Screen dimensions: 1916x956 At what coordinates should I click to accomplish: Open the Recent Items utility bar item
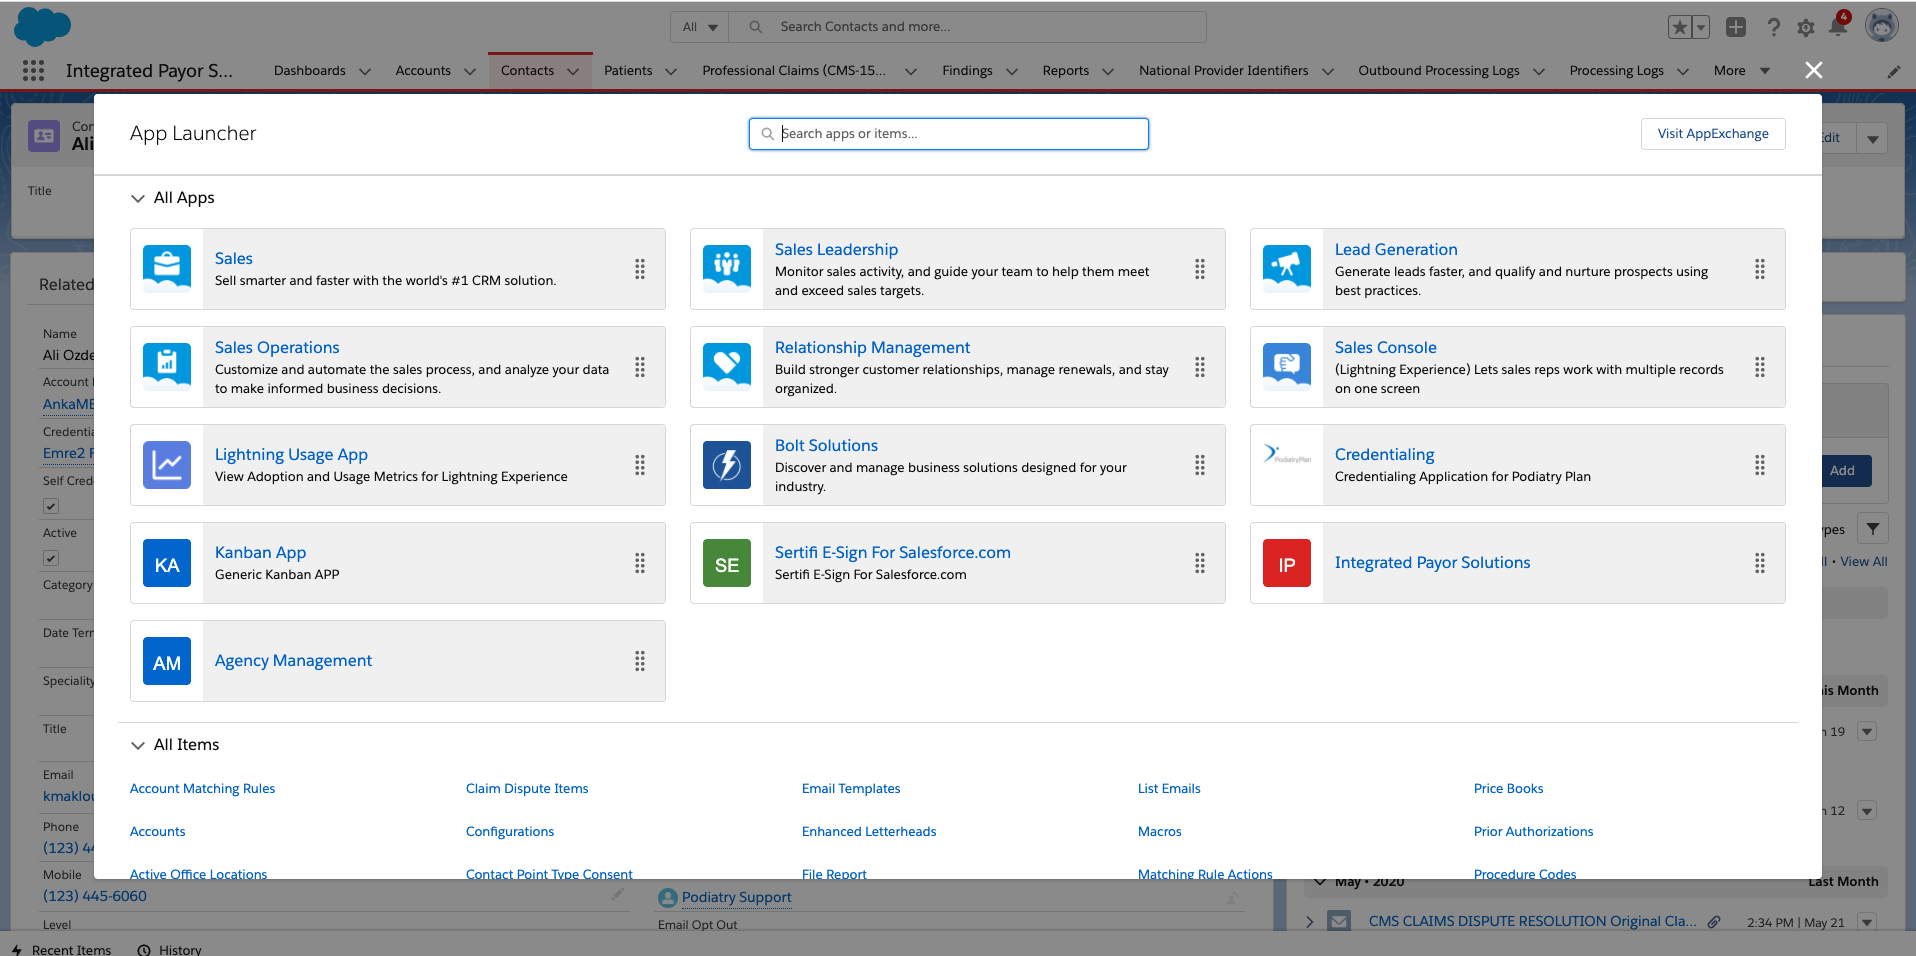62,949
